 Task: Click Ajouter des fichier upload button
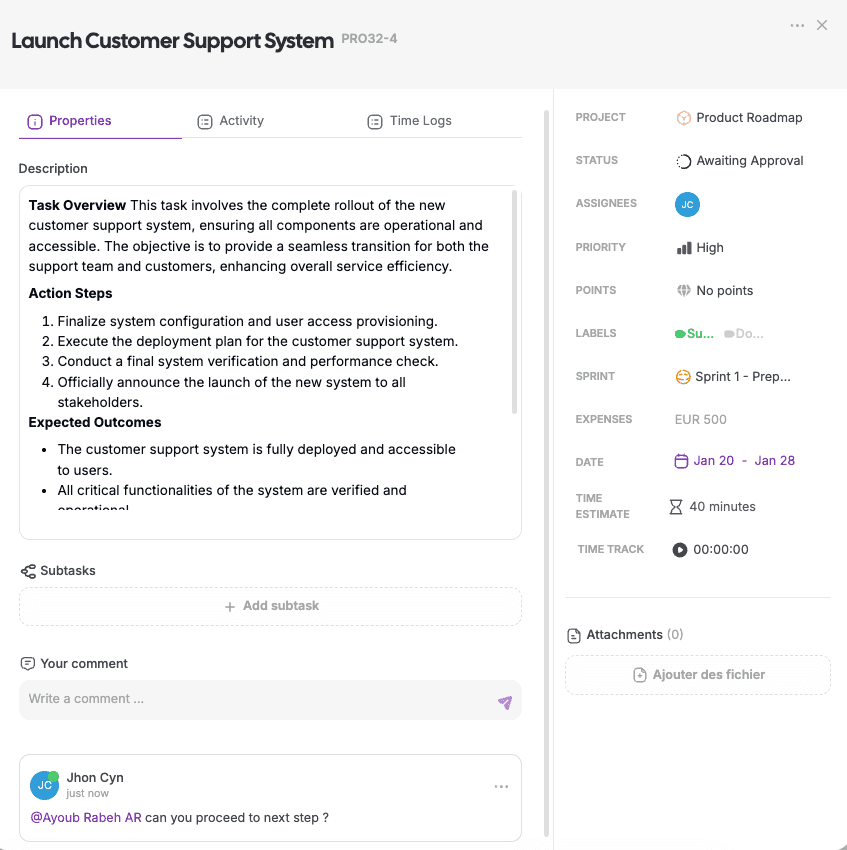(x=698, y=675)
